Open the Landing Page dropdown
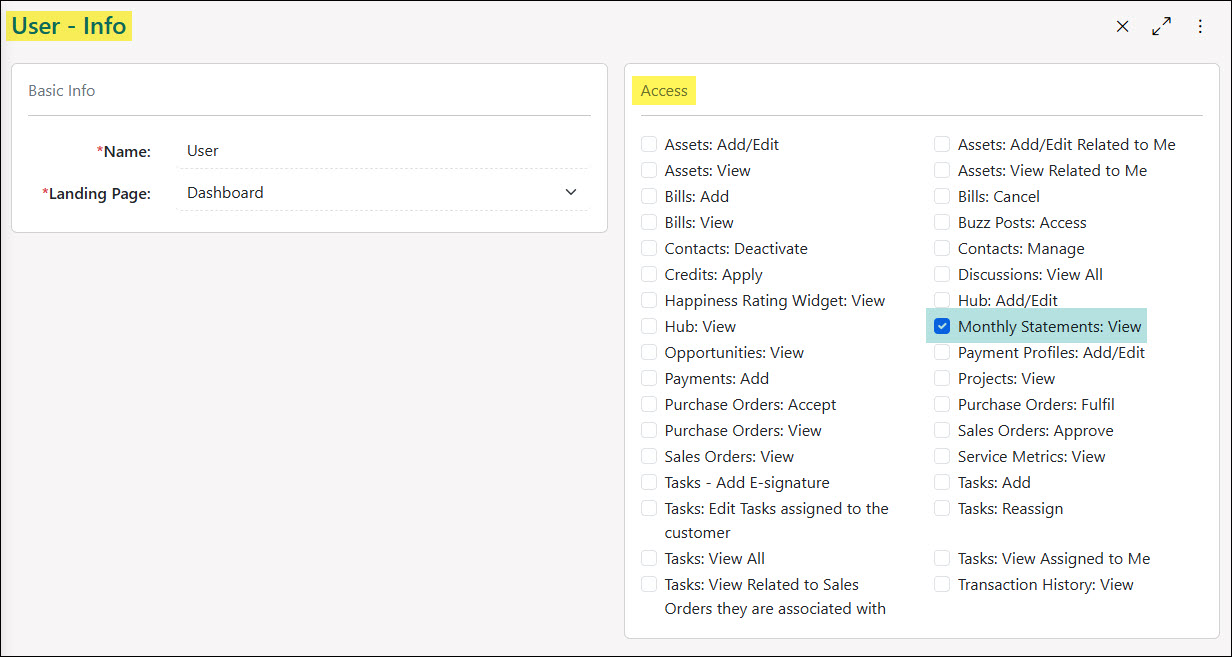Image resolution: width=1232 pixels, height=657 pixels. [570, 191]
